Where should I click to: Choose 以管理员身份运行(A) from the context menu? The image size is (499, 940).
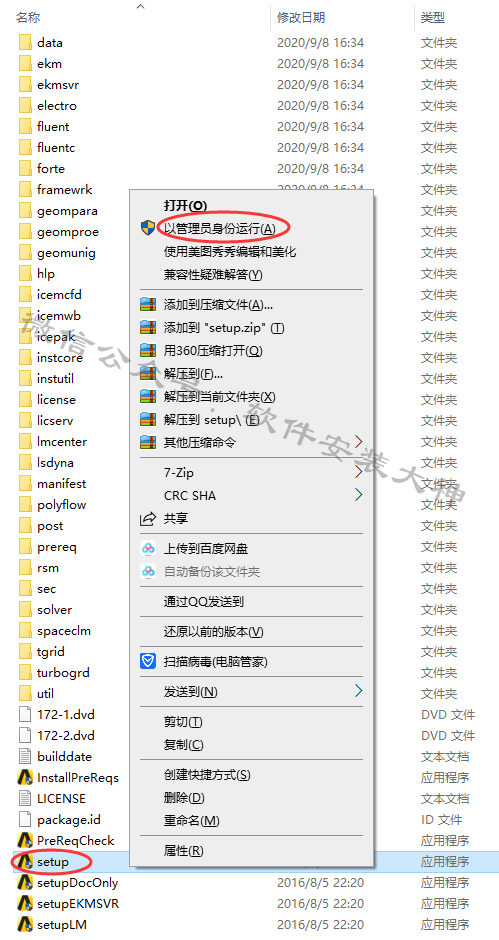pos(220,229)
